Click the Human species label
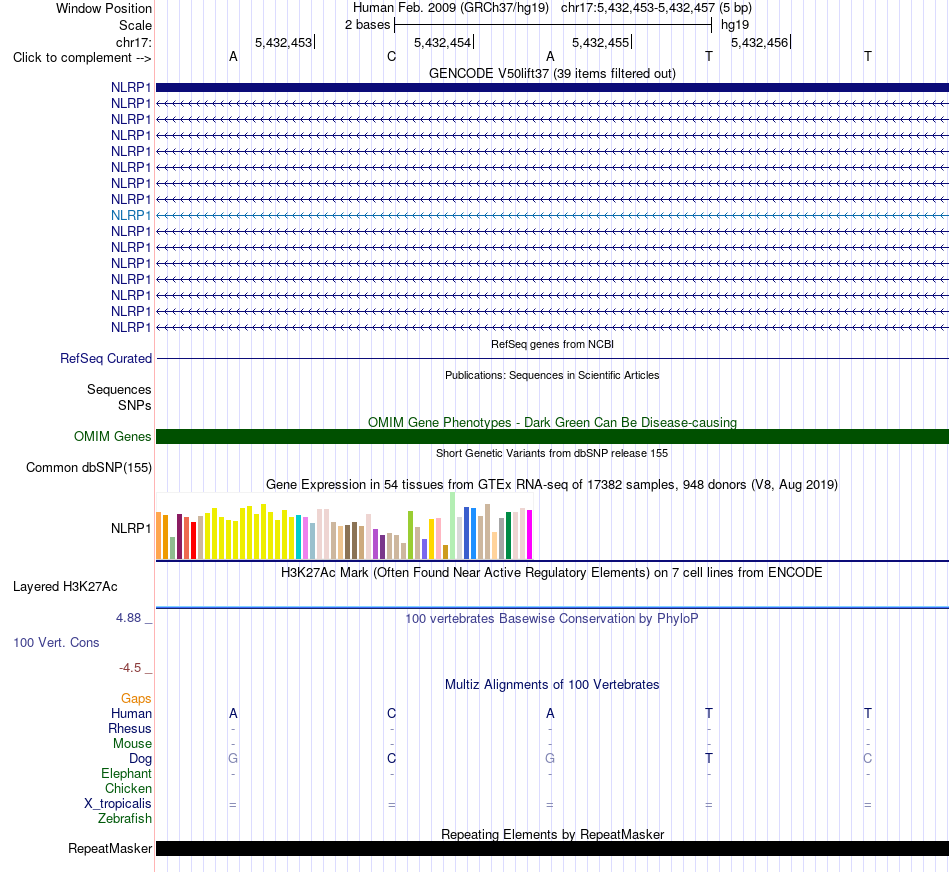Image resolution: width=950 pixels, height=872 pixels. coord(131,713)
